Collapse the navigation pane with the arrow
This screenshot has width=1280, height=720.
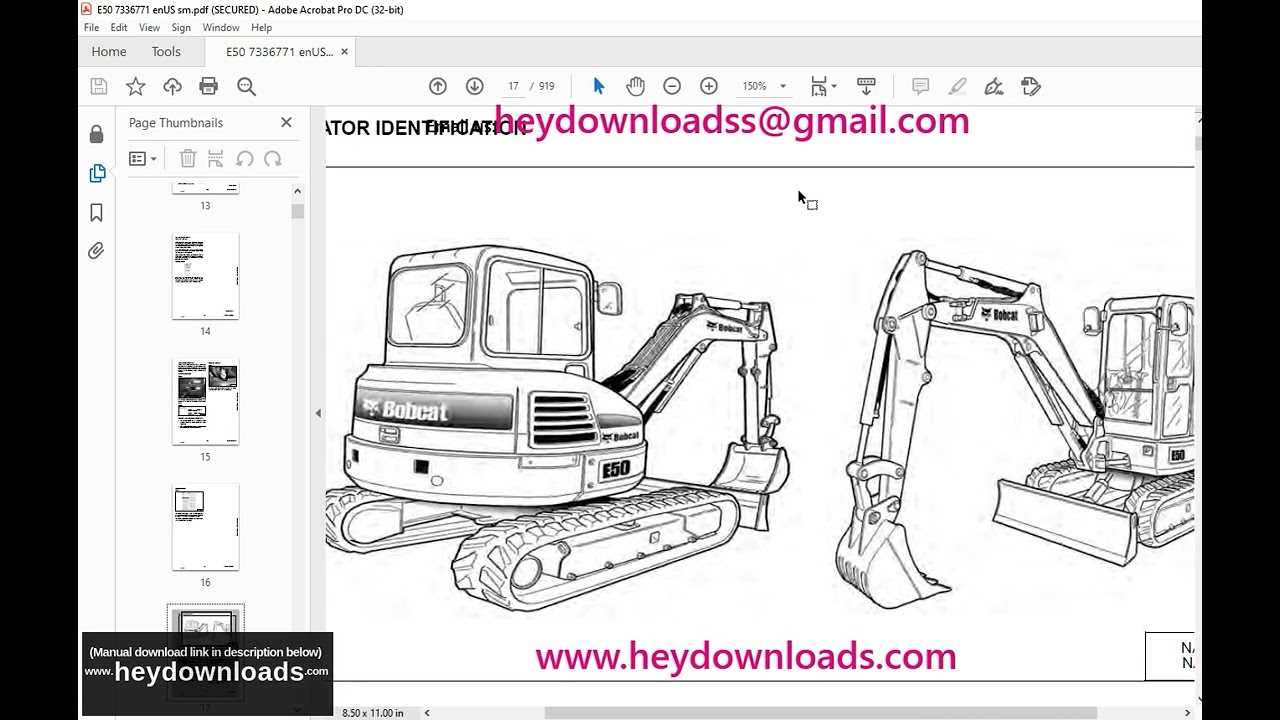point(318,413)
